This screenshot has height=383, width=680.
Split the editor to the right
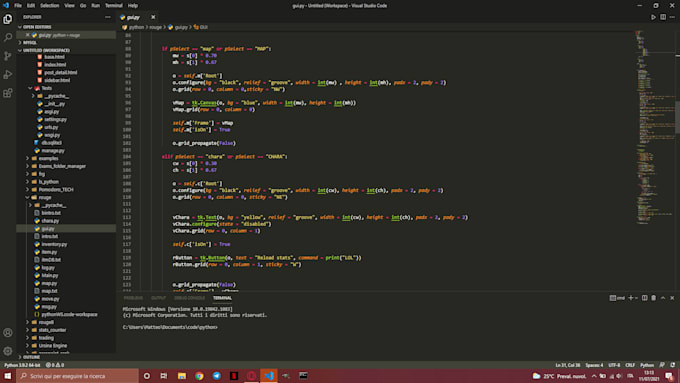[663, 17]
